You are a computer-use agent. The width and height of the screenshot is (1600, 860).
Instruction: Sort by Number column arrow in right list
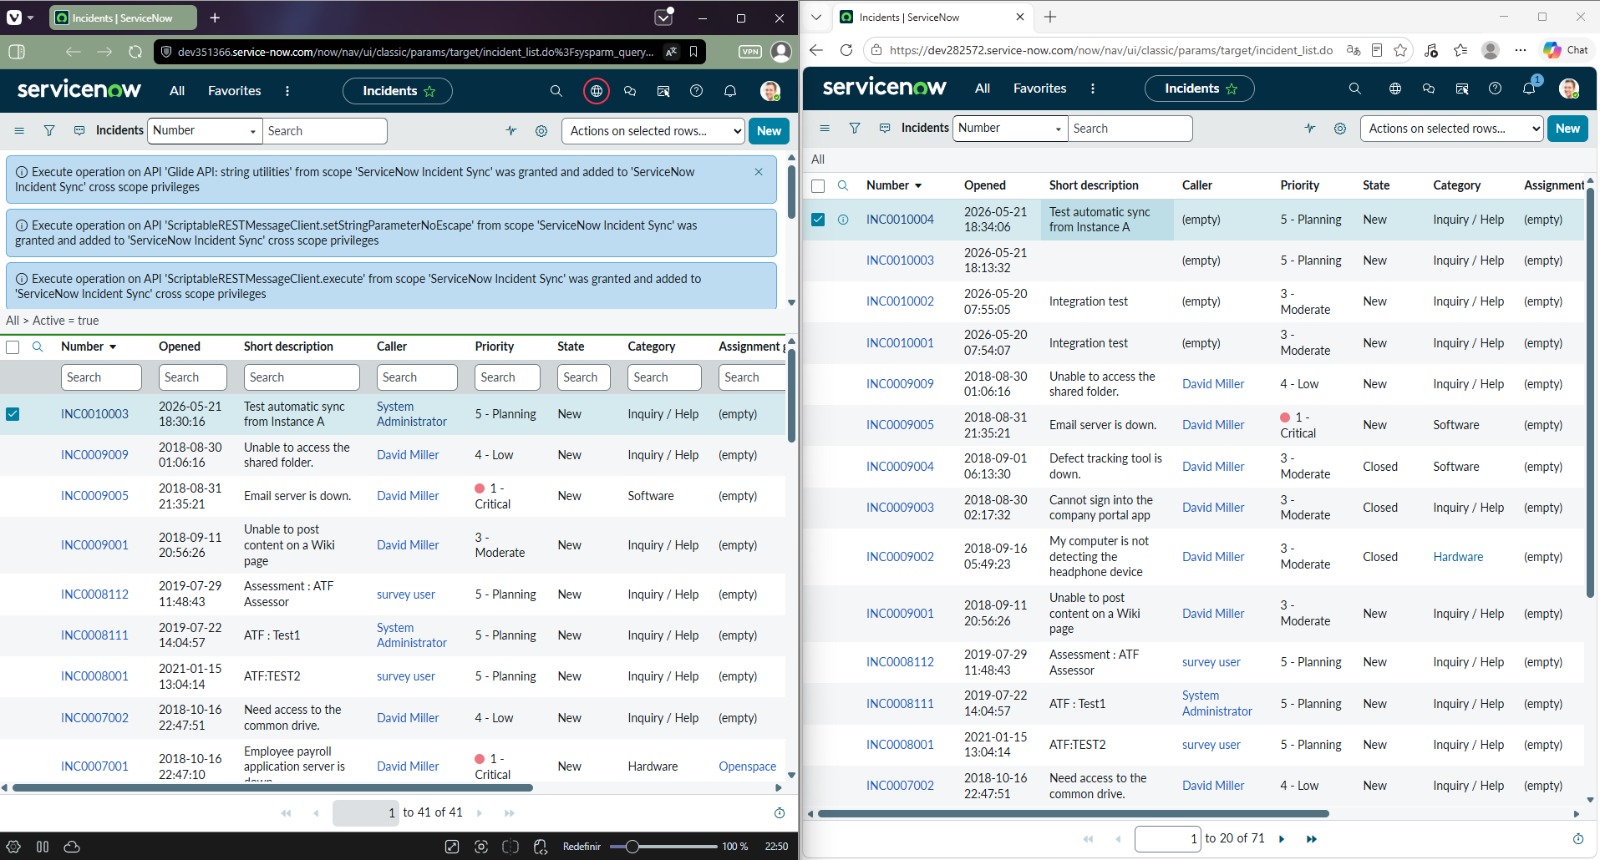[918, 186]
